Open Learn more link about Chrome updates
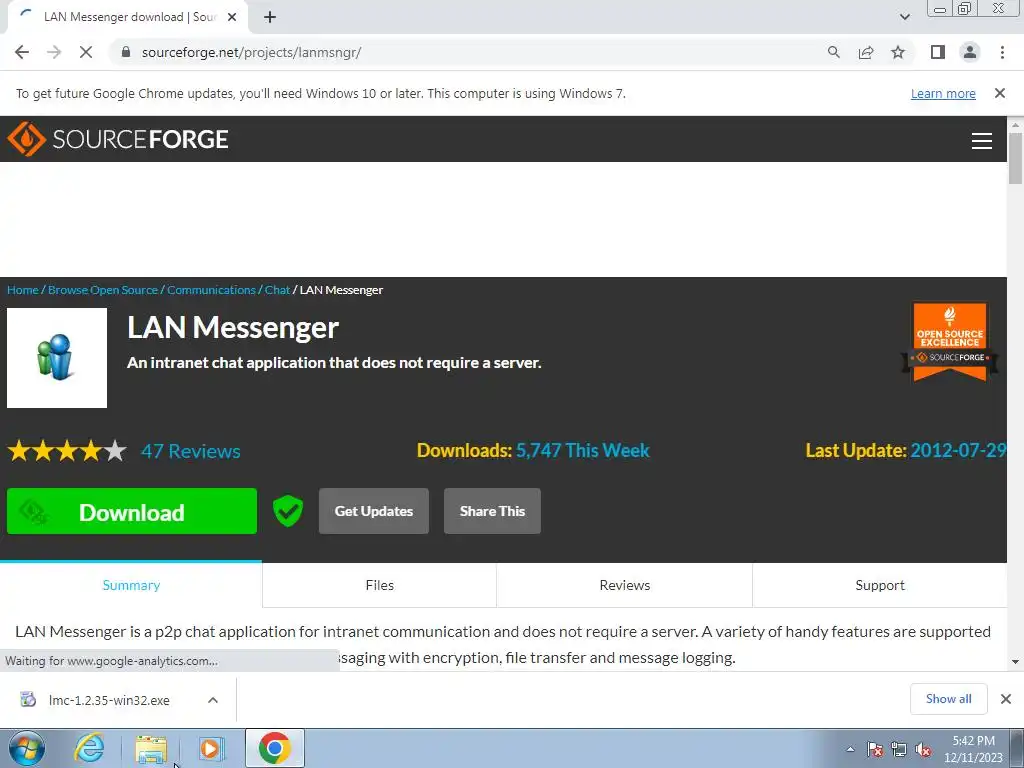 [943, 94]
